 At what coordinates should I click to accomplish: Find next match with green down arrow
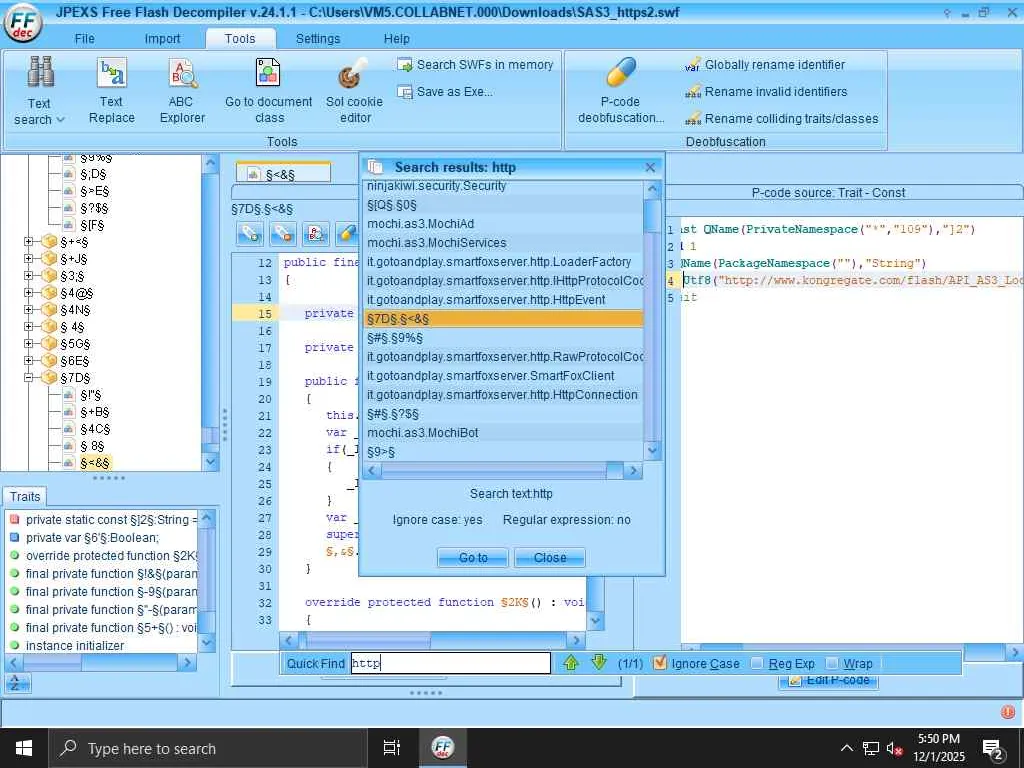click(x=599, y=663)
